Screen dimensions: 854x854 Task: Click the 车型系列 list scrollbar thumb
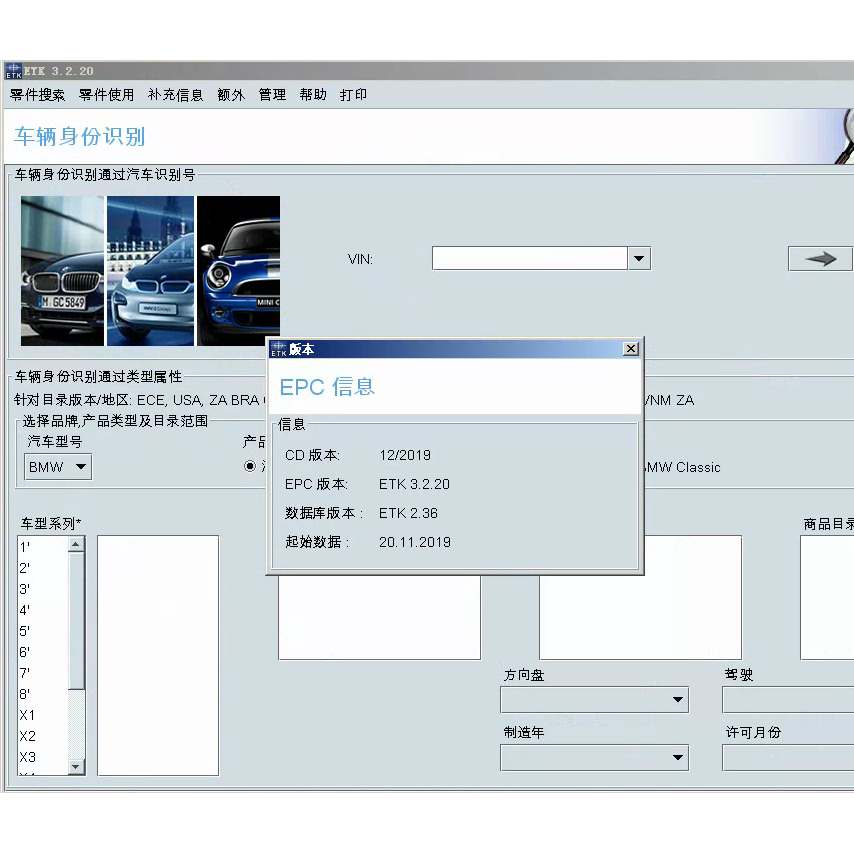(x=76, y=620)
